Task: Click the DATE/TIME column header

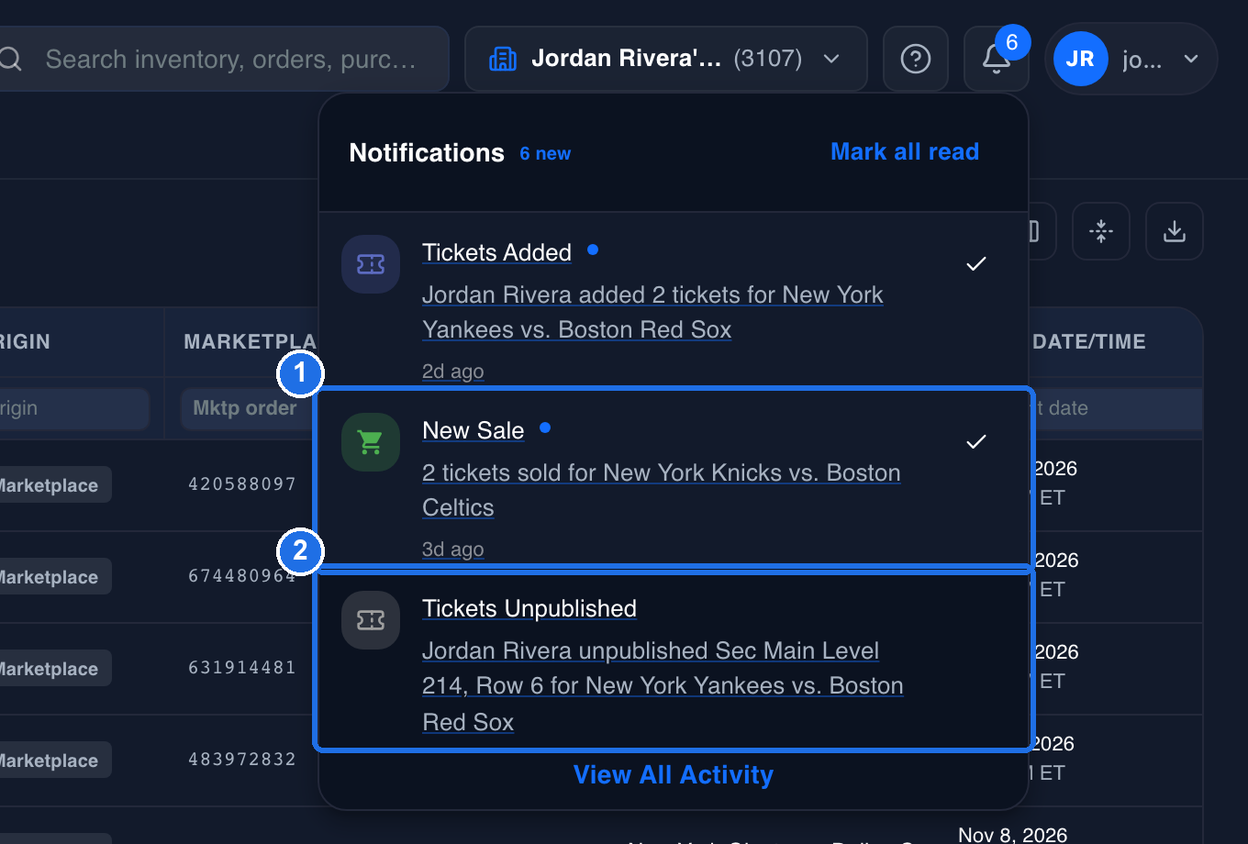Action: pyautogui.click(x=1089, y=342)
